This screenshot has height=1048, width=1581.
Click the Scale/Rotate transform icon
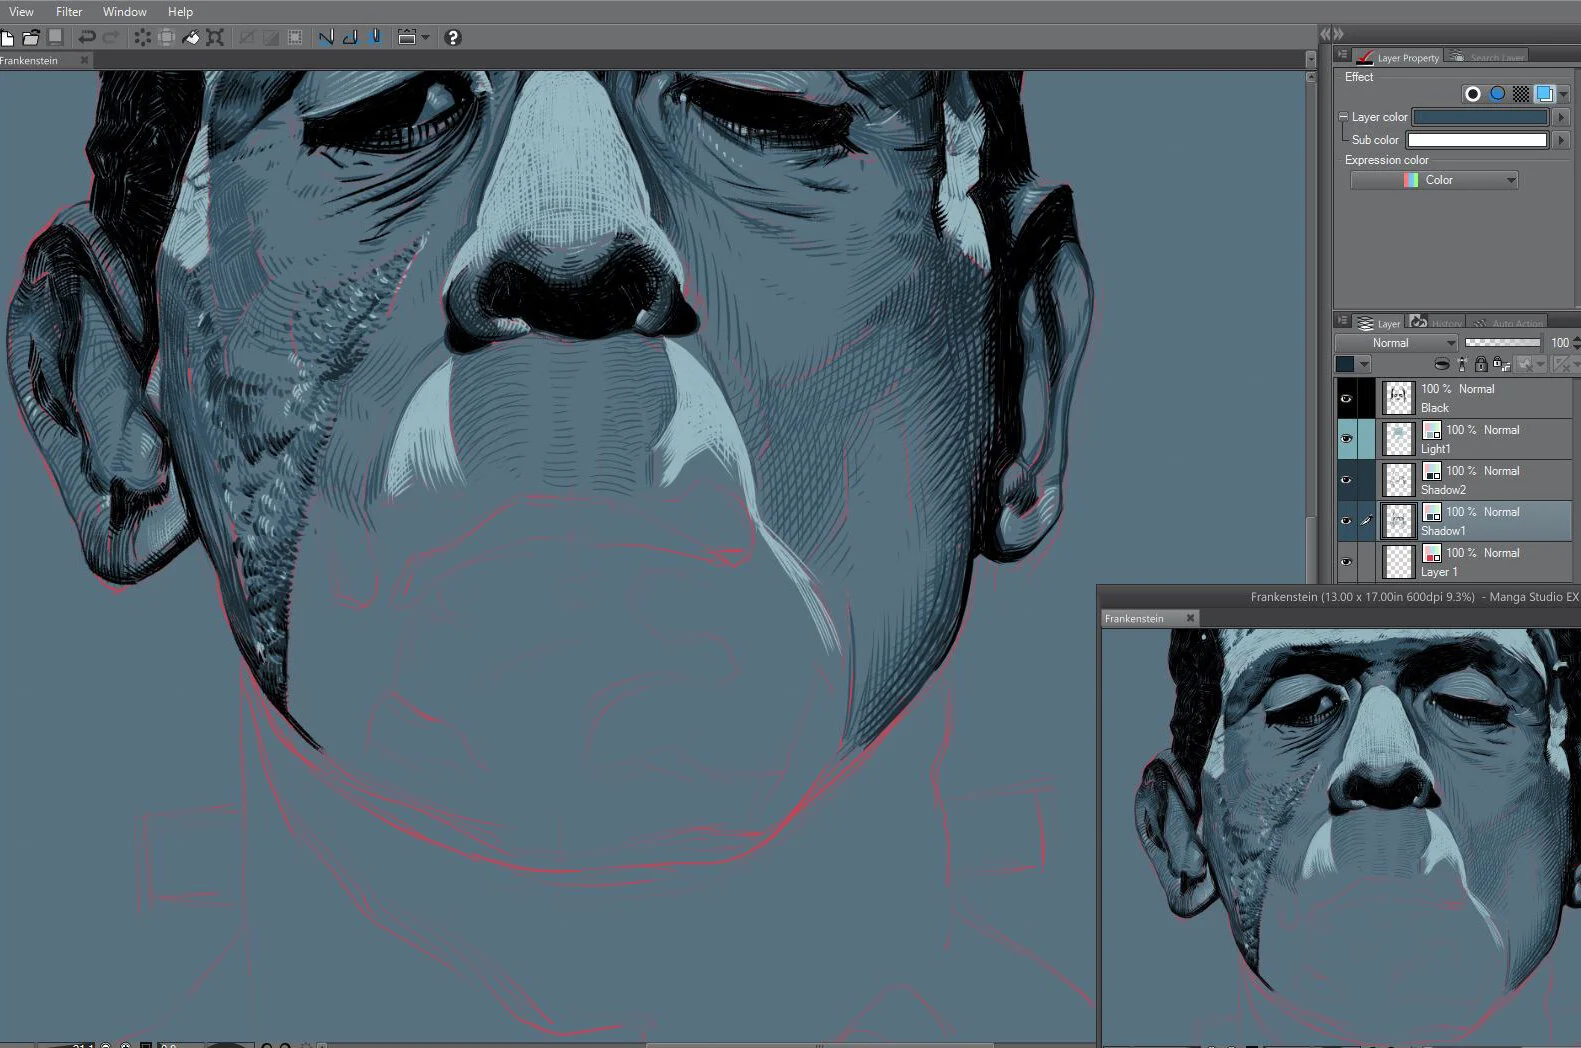click(x=215, y=38)
